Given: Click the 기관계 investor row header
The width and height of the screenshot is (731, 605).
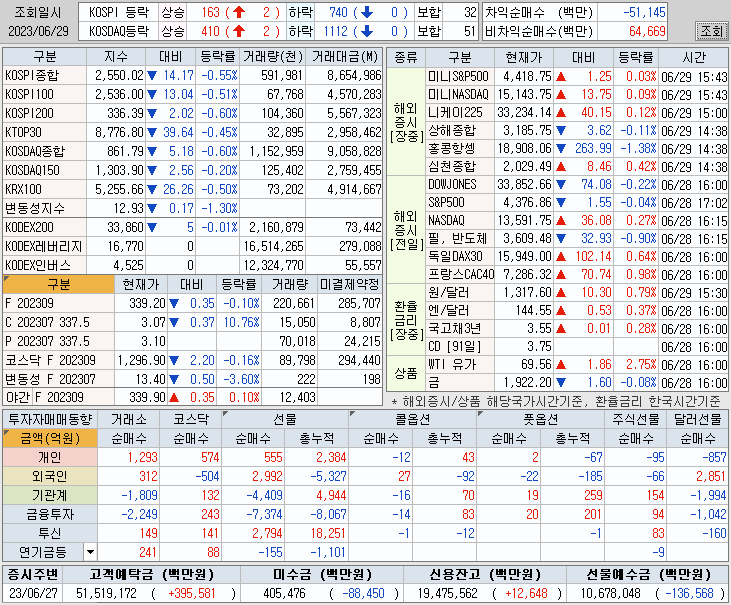Looking at the screenshot, I should click(50, 495).
